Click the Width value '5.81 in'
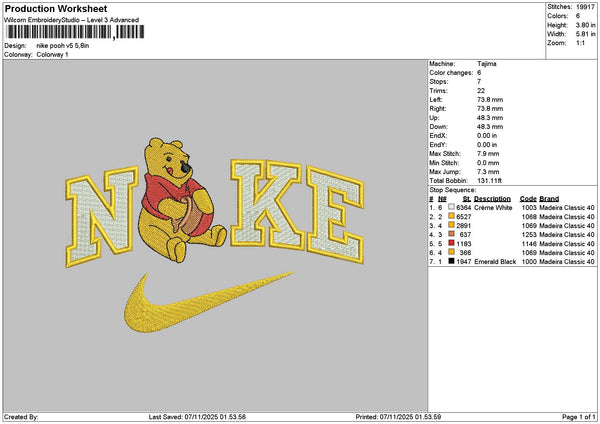The image size is (600, 424). [585, 34]
